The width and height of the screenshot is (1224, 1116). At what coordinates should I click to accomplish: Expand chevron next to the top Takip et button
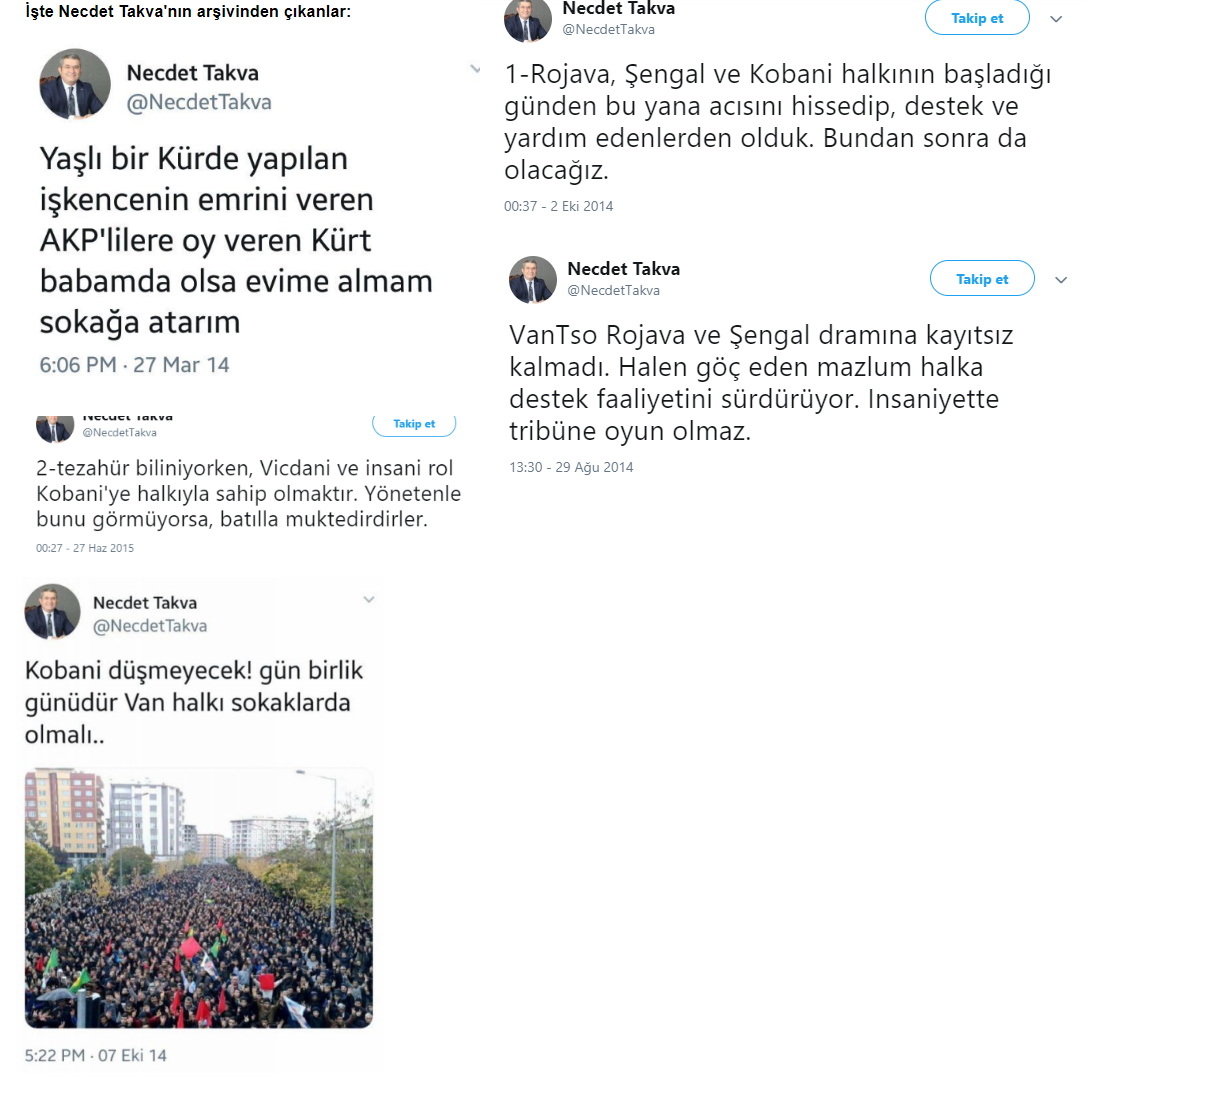click(1056, 19)
